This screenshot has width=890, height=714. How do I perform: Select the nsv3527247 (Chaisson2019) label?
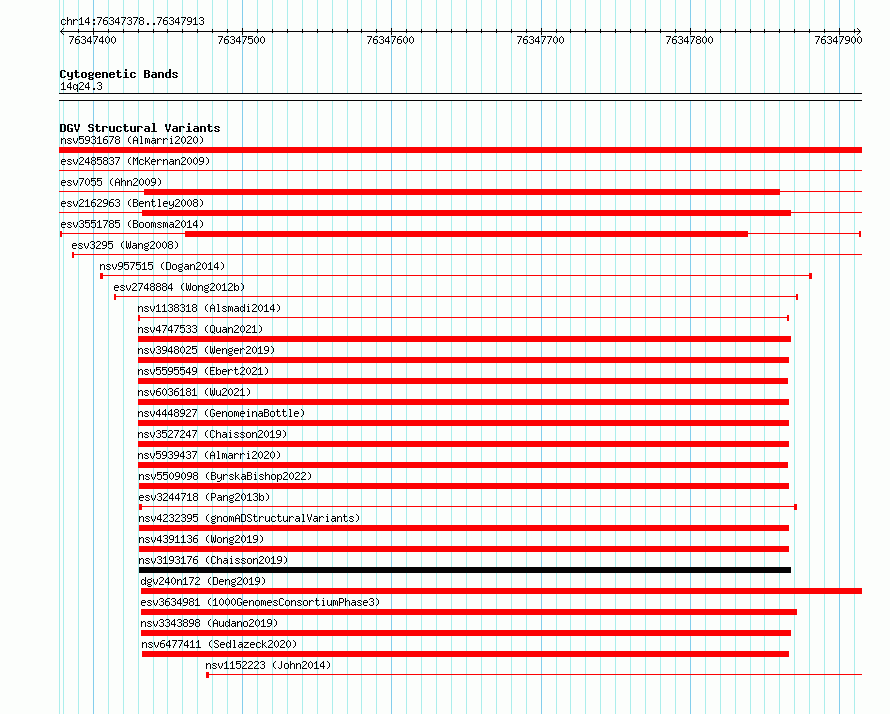coord(212,434)
